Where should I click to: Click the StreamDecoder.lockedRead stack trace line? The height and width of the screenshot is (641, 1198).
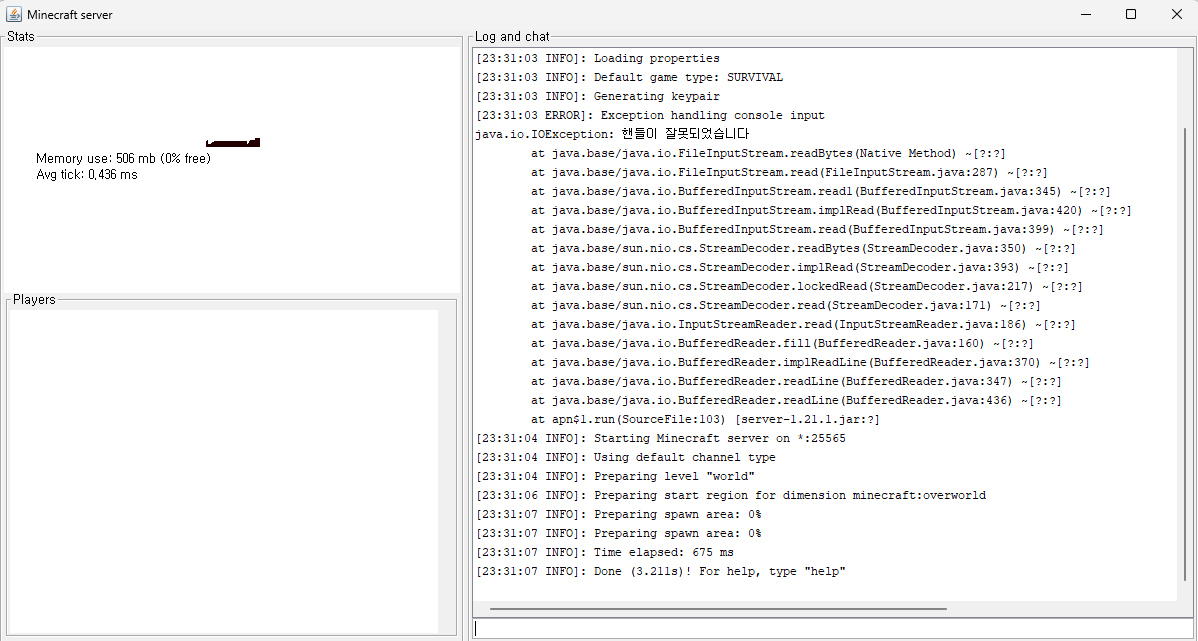tap(807, 287)
